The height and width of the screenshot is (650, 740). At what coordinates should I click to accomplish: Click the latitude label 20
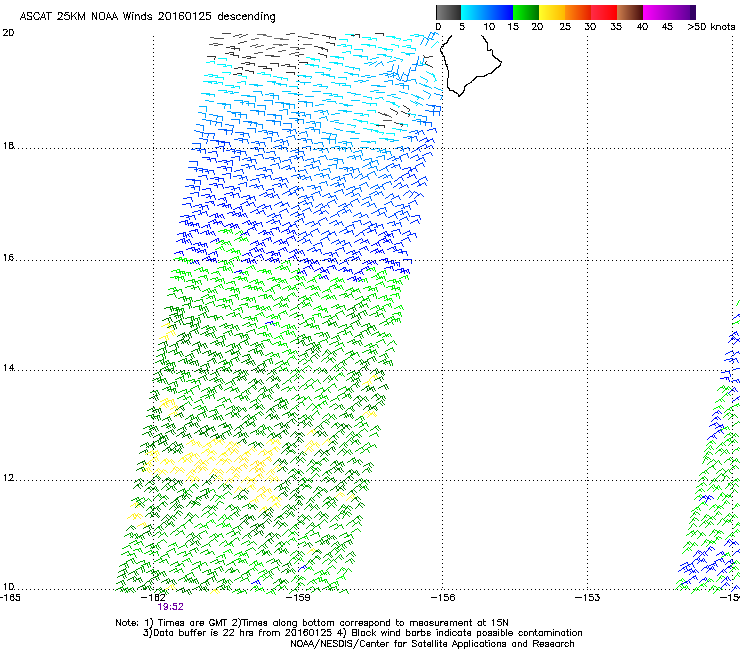point(8,33)
